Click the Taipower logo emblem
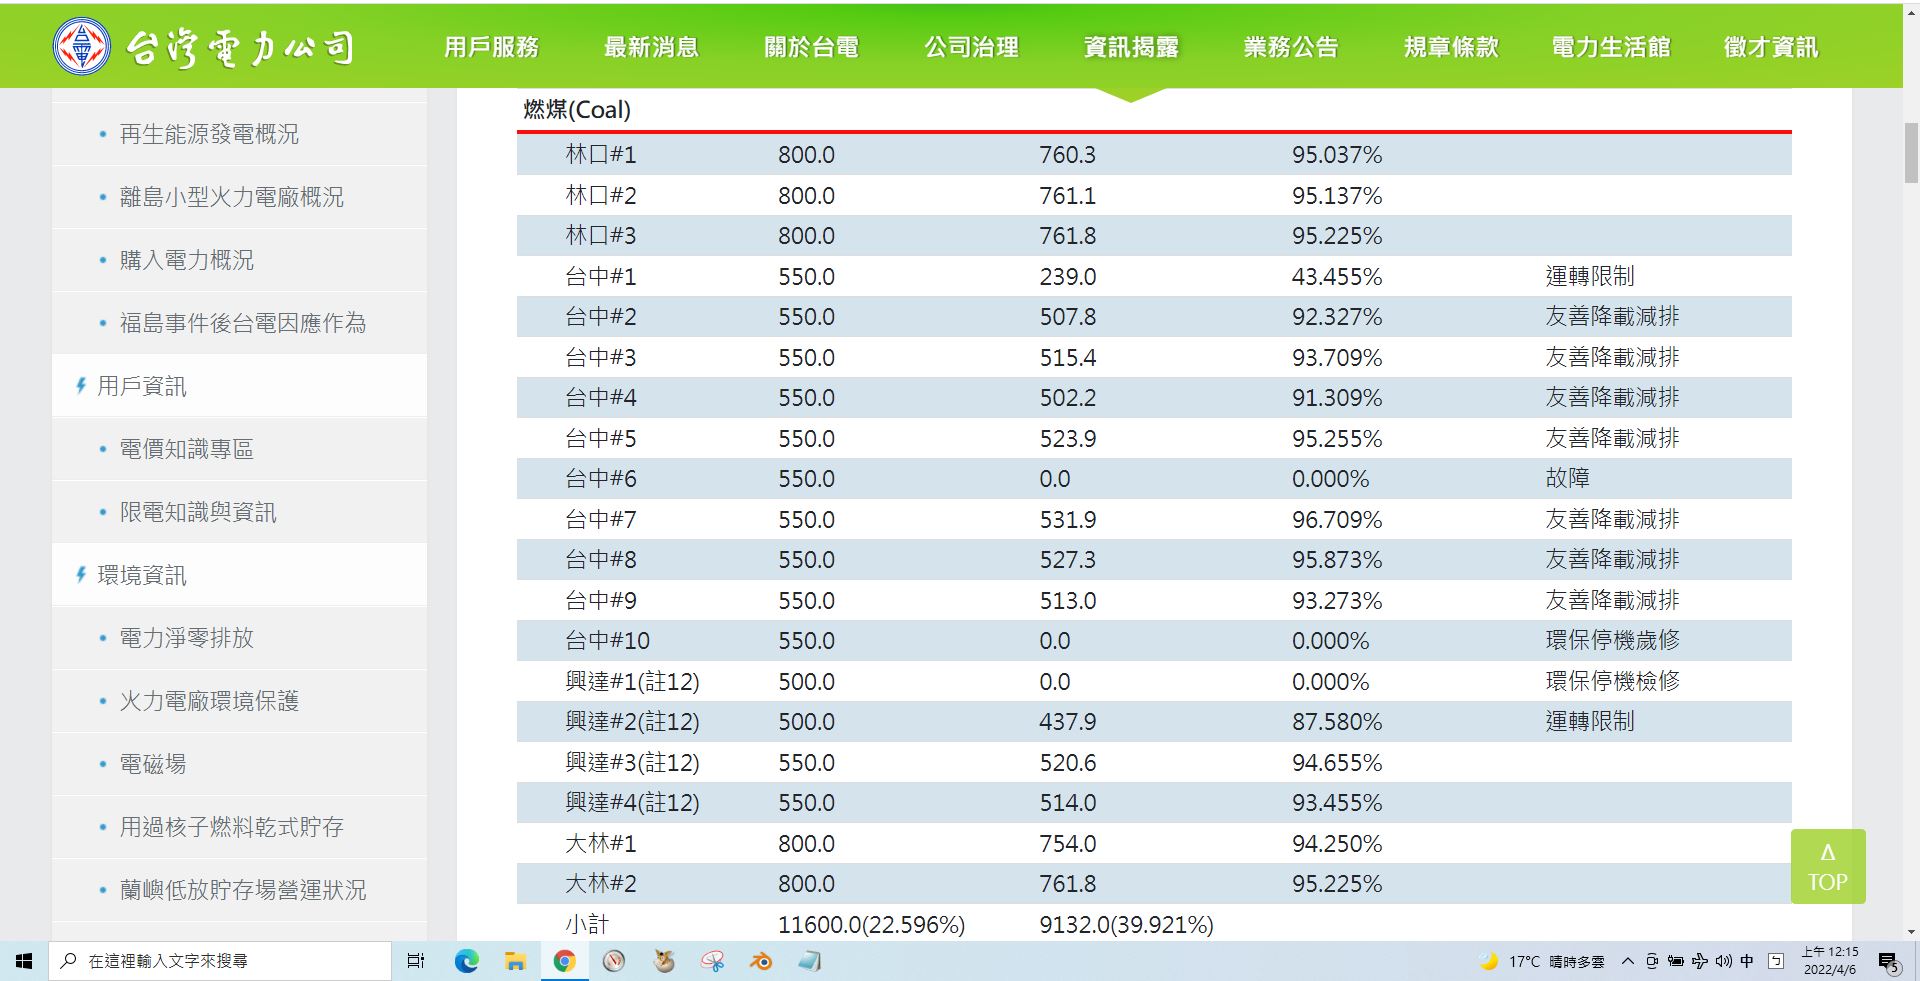Screen dimensions: 1920x981 82,47
